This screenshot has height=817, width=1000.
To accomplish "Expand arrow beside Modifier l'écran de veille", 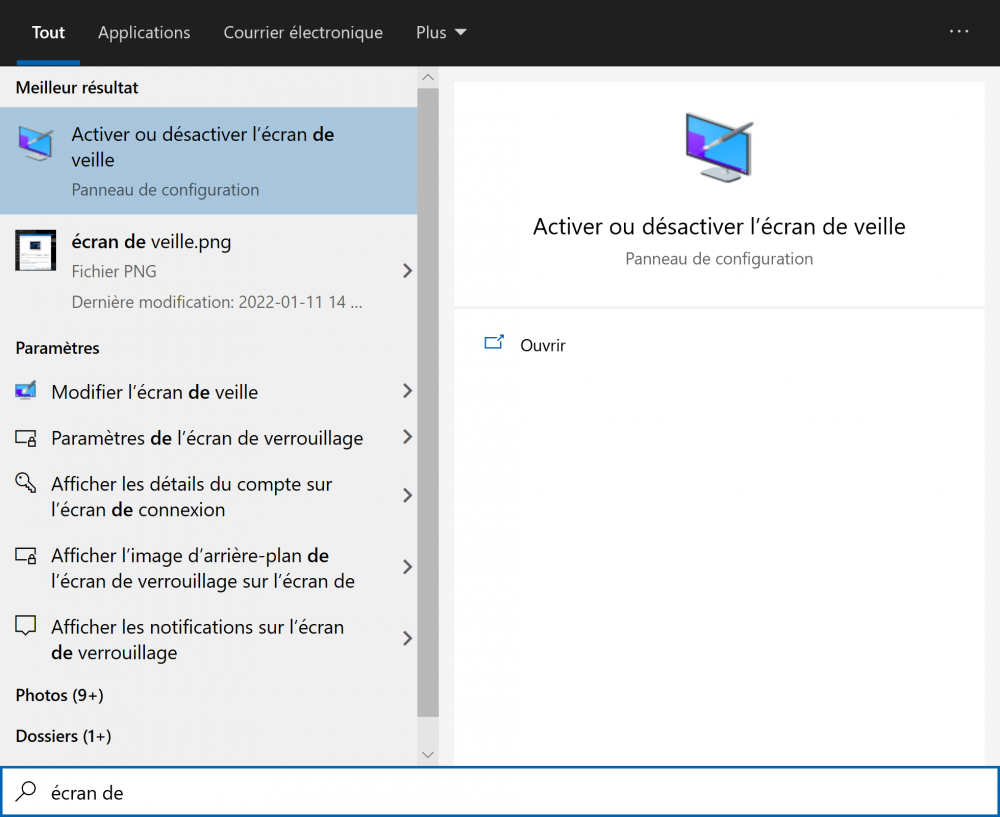I will (x=407, y=392).
